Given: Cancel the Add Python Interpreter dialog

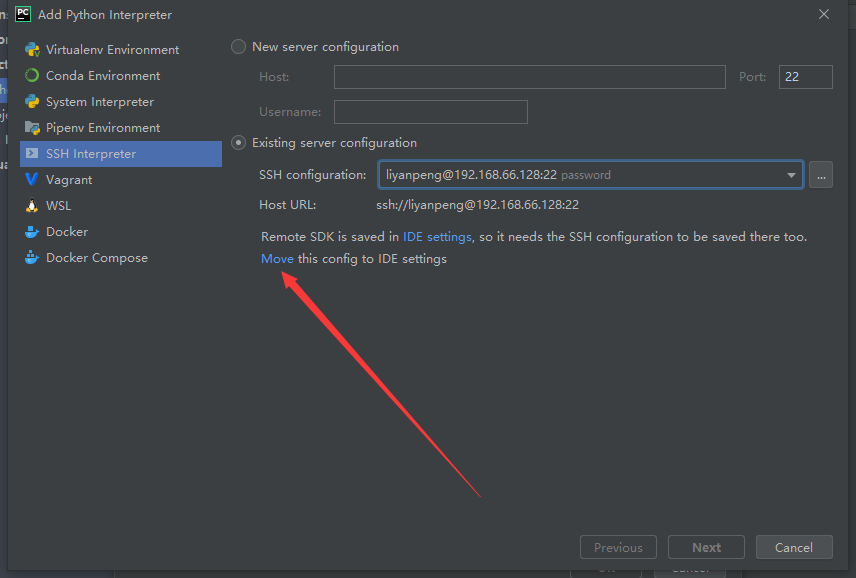Looking at the screenshot, I should 794,547.
